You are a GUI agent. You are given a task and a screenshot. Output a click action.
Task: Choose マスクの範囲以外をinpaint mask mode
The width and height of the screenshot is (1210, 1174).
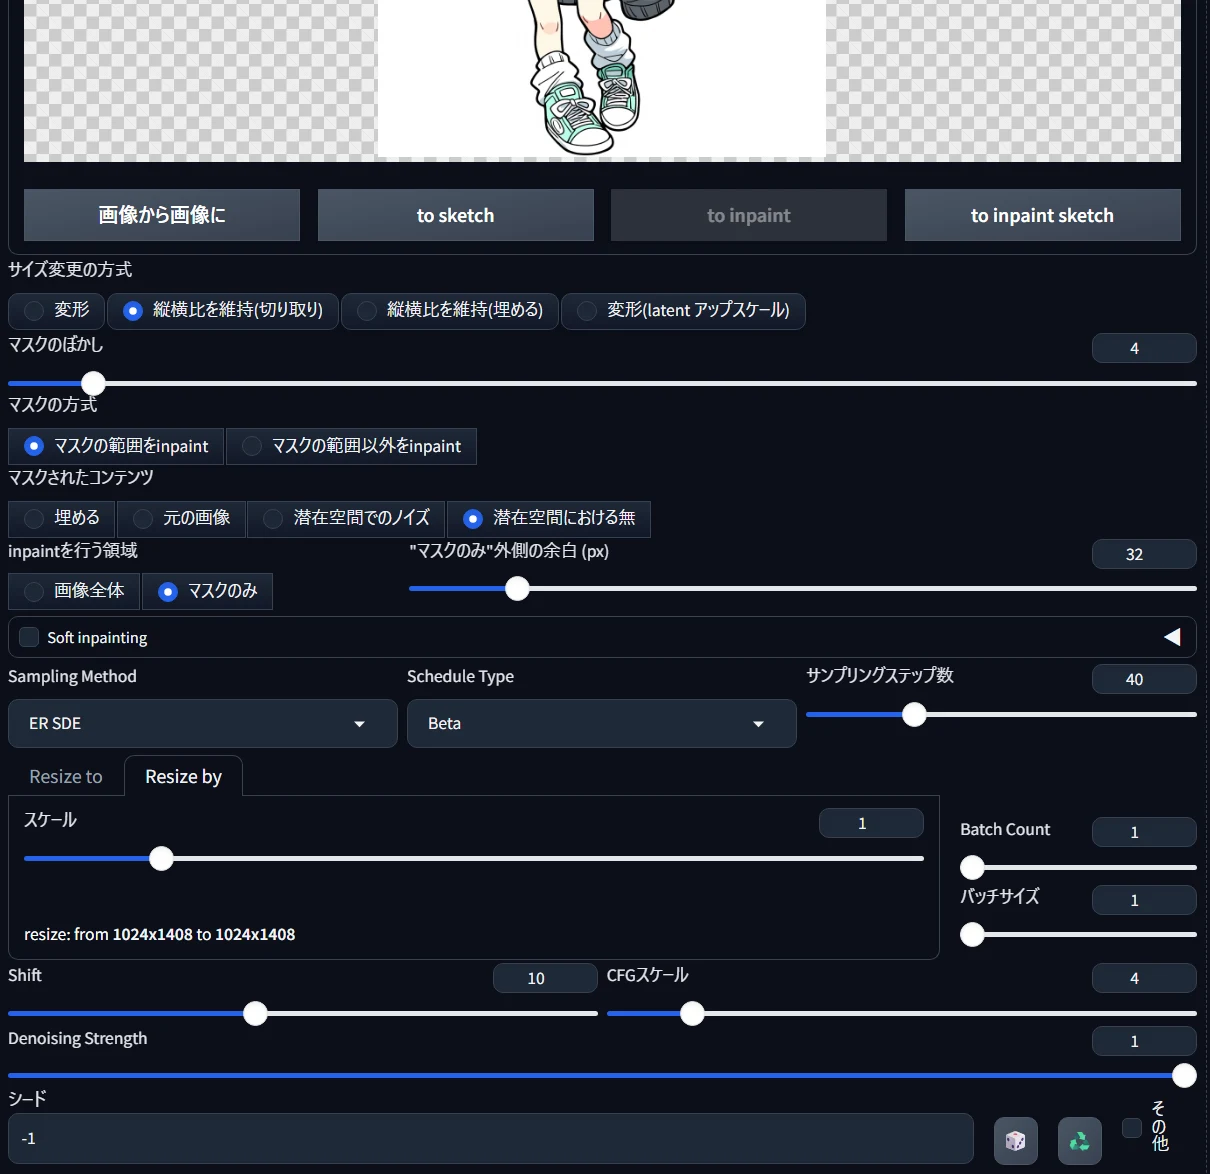pyautogui.click(x=351, y=446)
